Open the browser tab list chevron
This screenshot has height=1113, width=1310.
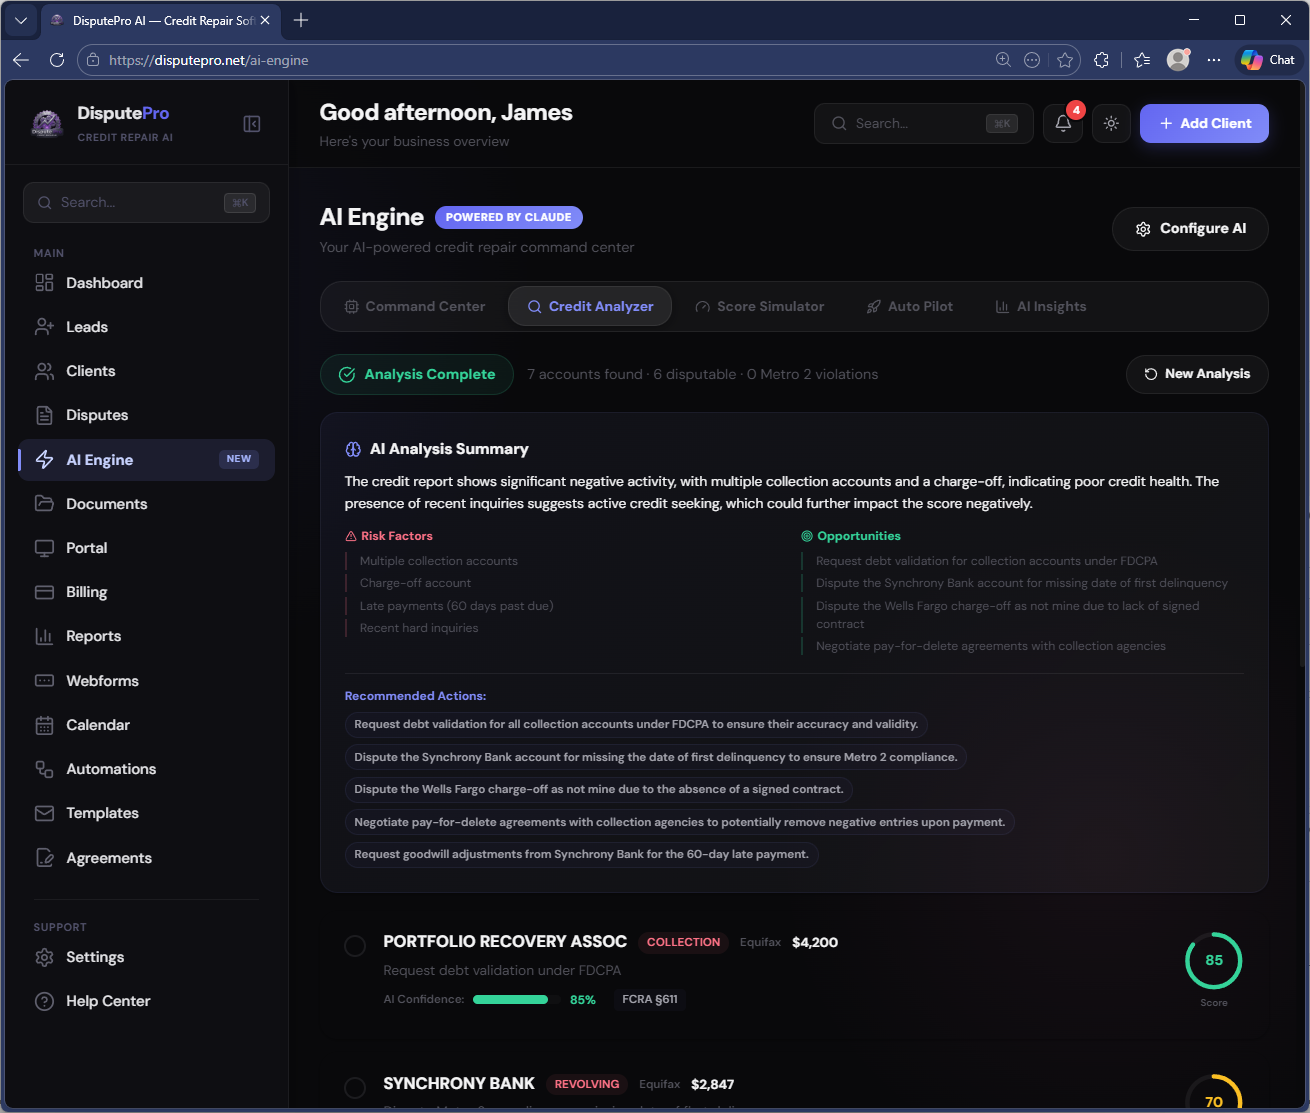pos(20,20)
